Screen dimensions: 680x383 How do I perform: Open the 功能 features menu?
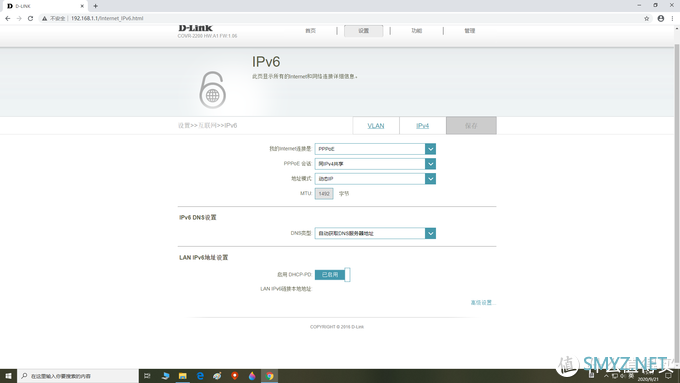(x=416, y=31)
